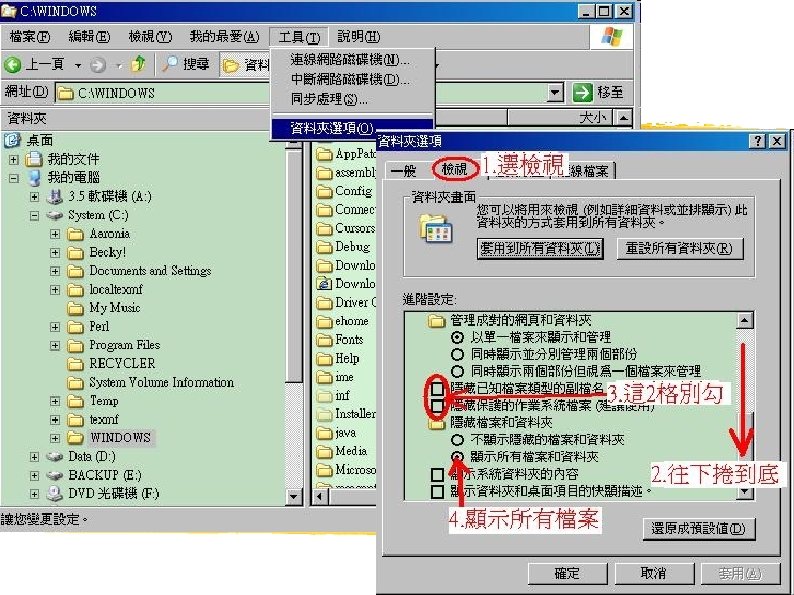Select 不顯示隱藏的檔案和資料夾 radio button
Screen dimensions: 794x595
(x=457, y=440)
